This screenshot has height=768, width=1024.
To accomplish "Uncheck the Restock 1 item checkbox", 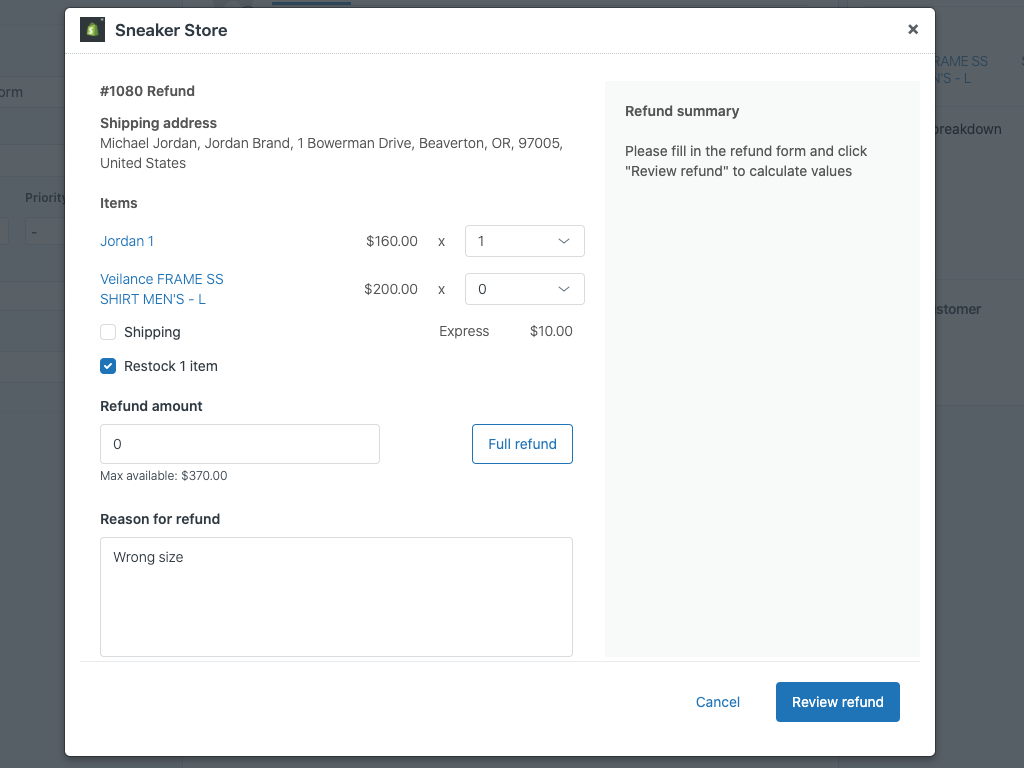I will [107, 366].
